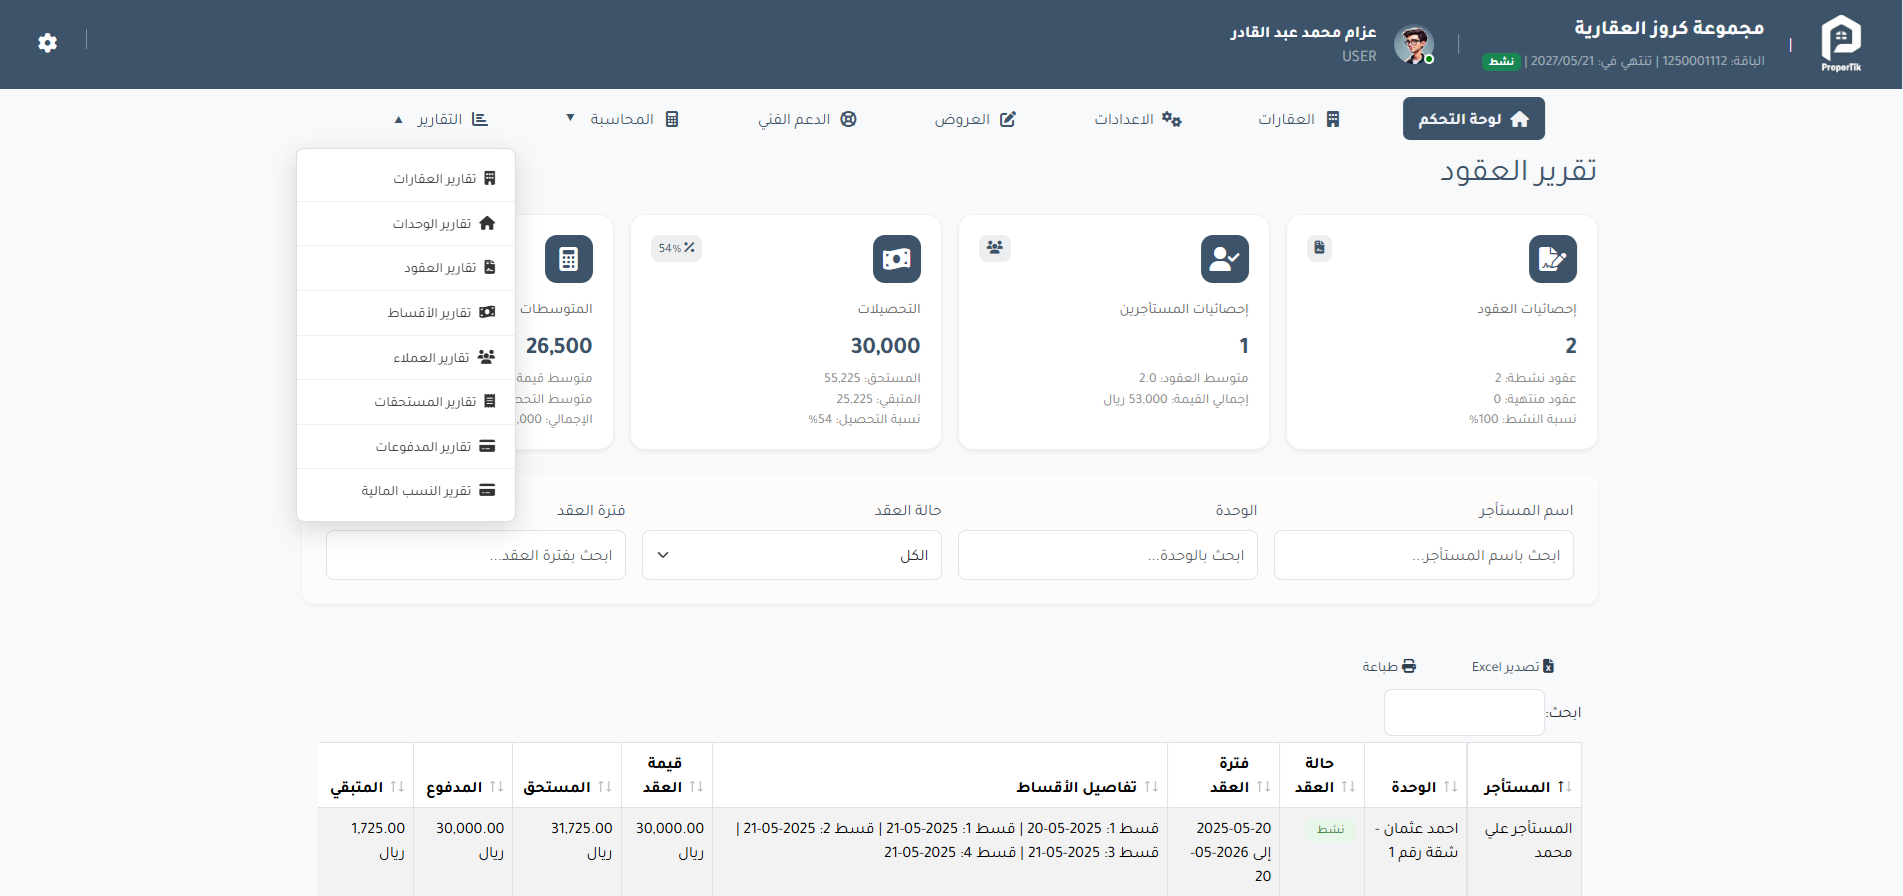Click the averages calculator card icon

tap(568, 259)
